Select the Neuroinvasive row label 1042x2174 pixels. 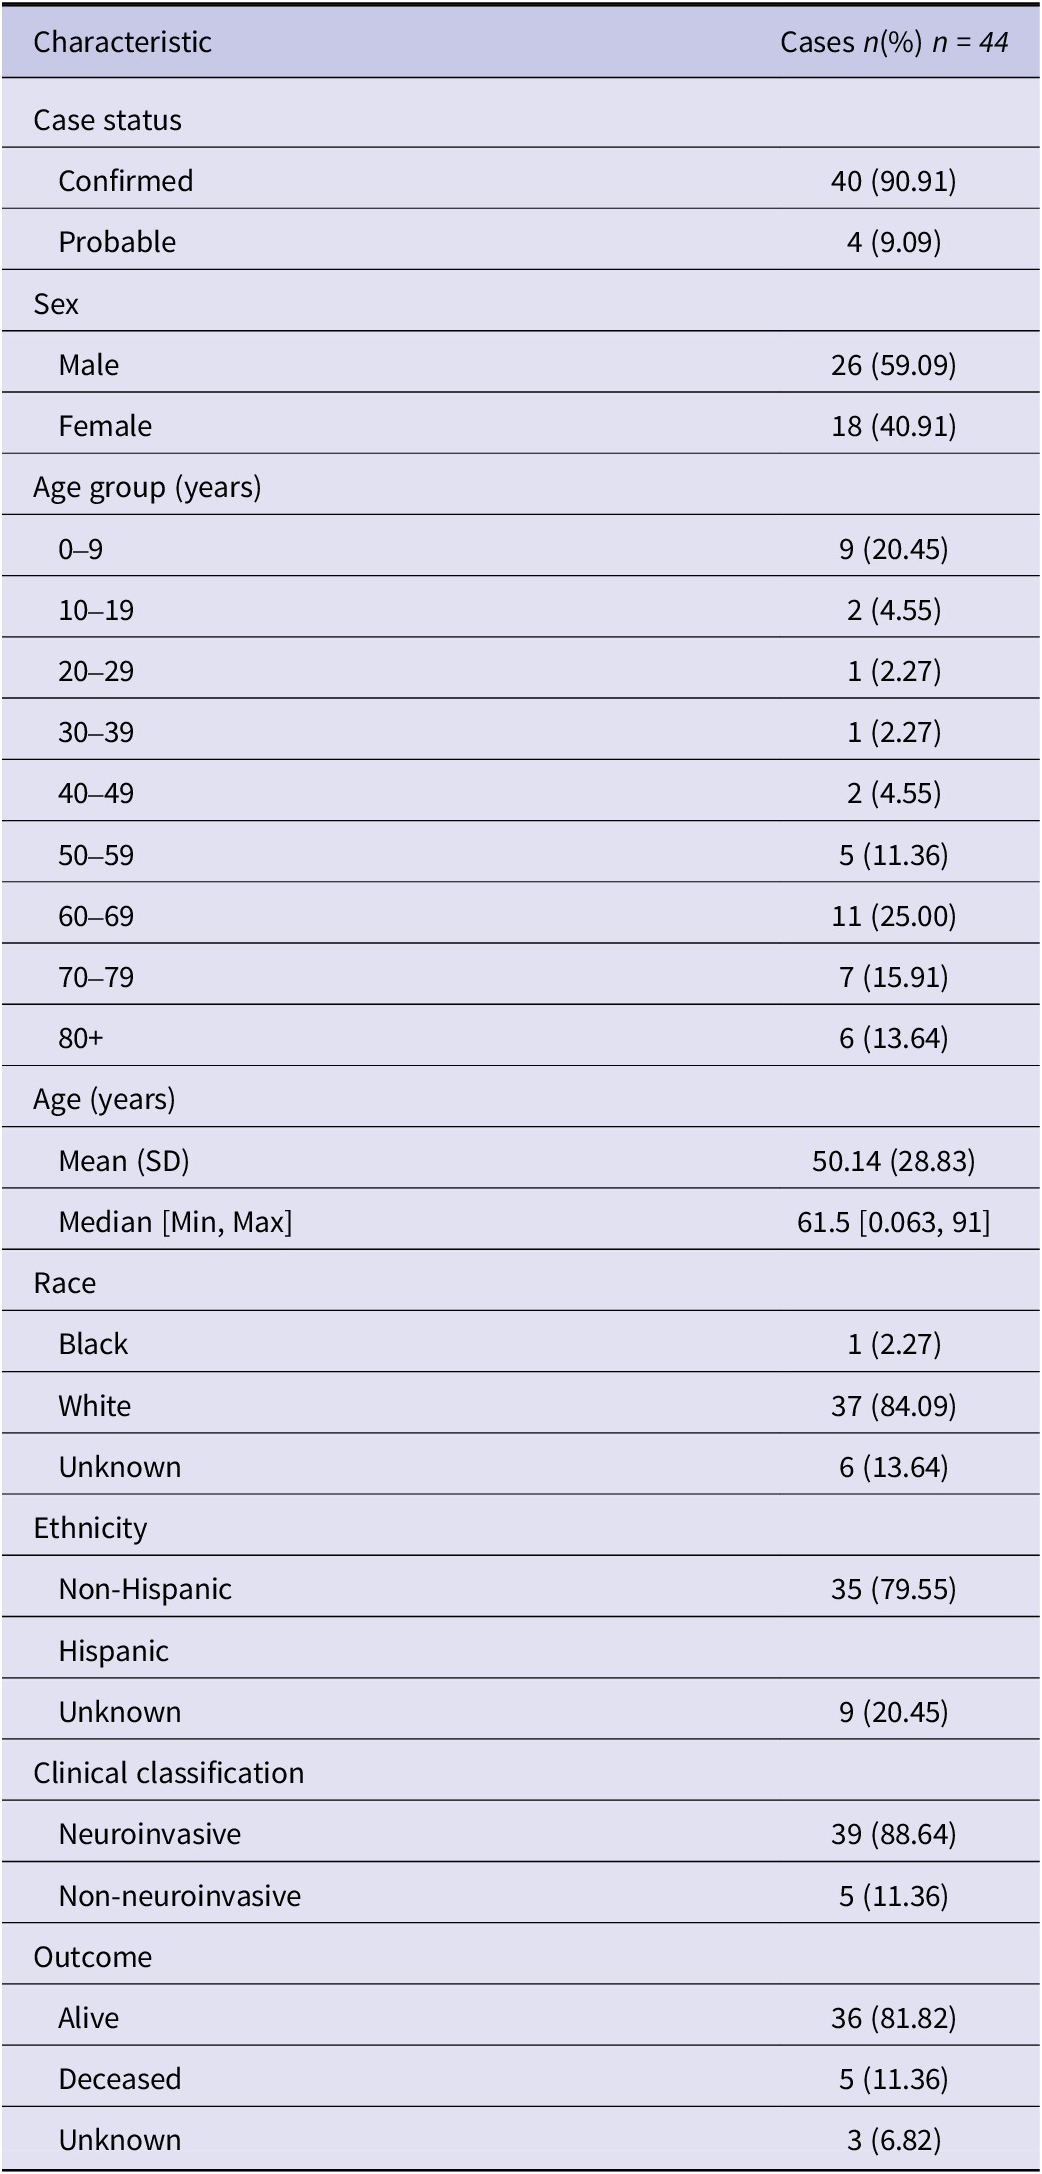tap(149, 1834)
